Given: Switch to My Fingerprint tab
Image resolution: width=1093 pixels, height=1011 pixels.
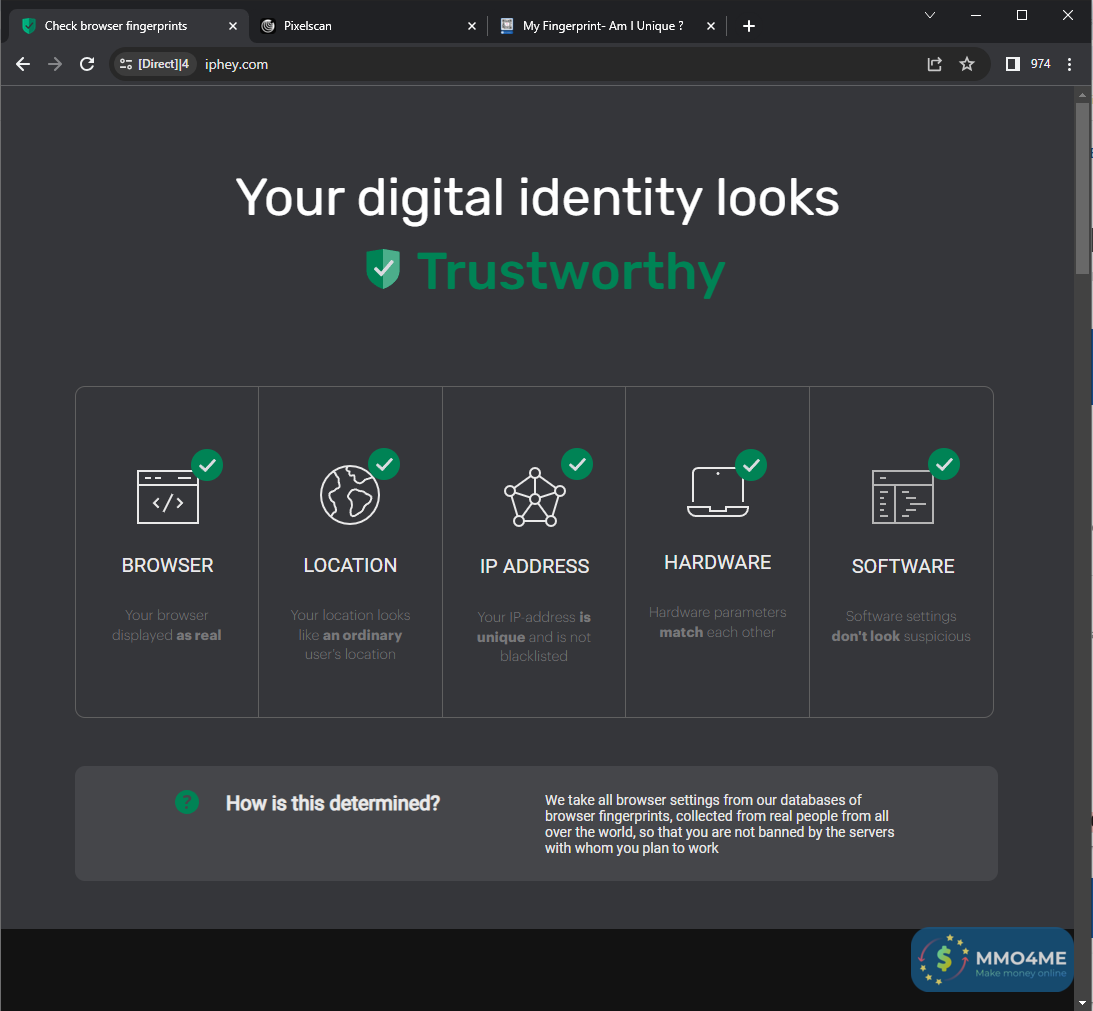Looking at the screenshot, I should click(x=603, y=26).
